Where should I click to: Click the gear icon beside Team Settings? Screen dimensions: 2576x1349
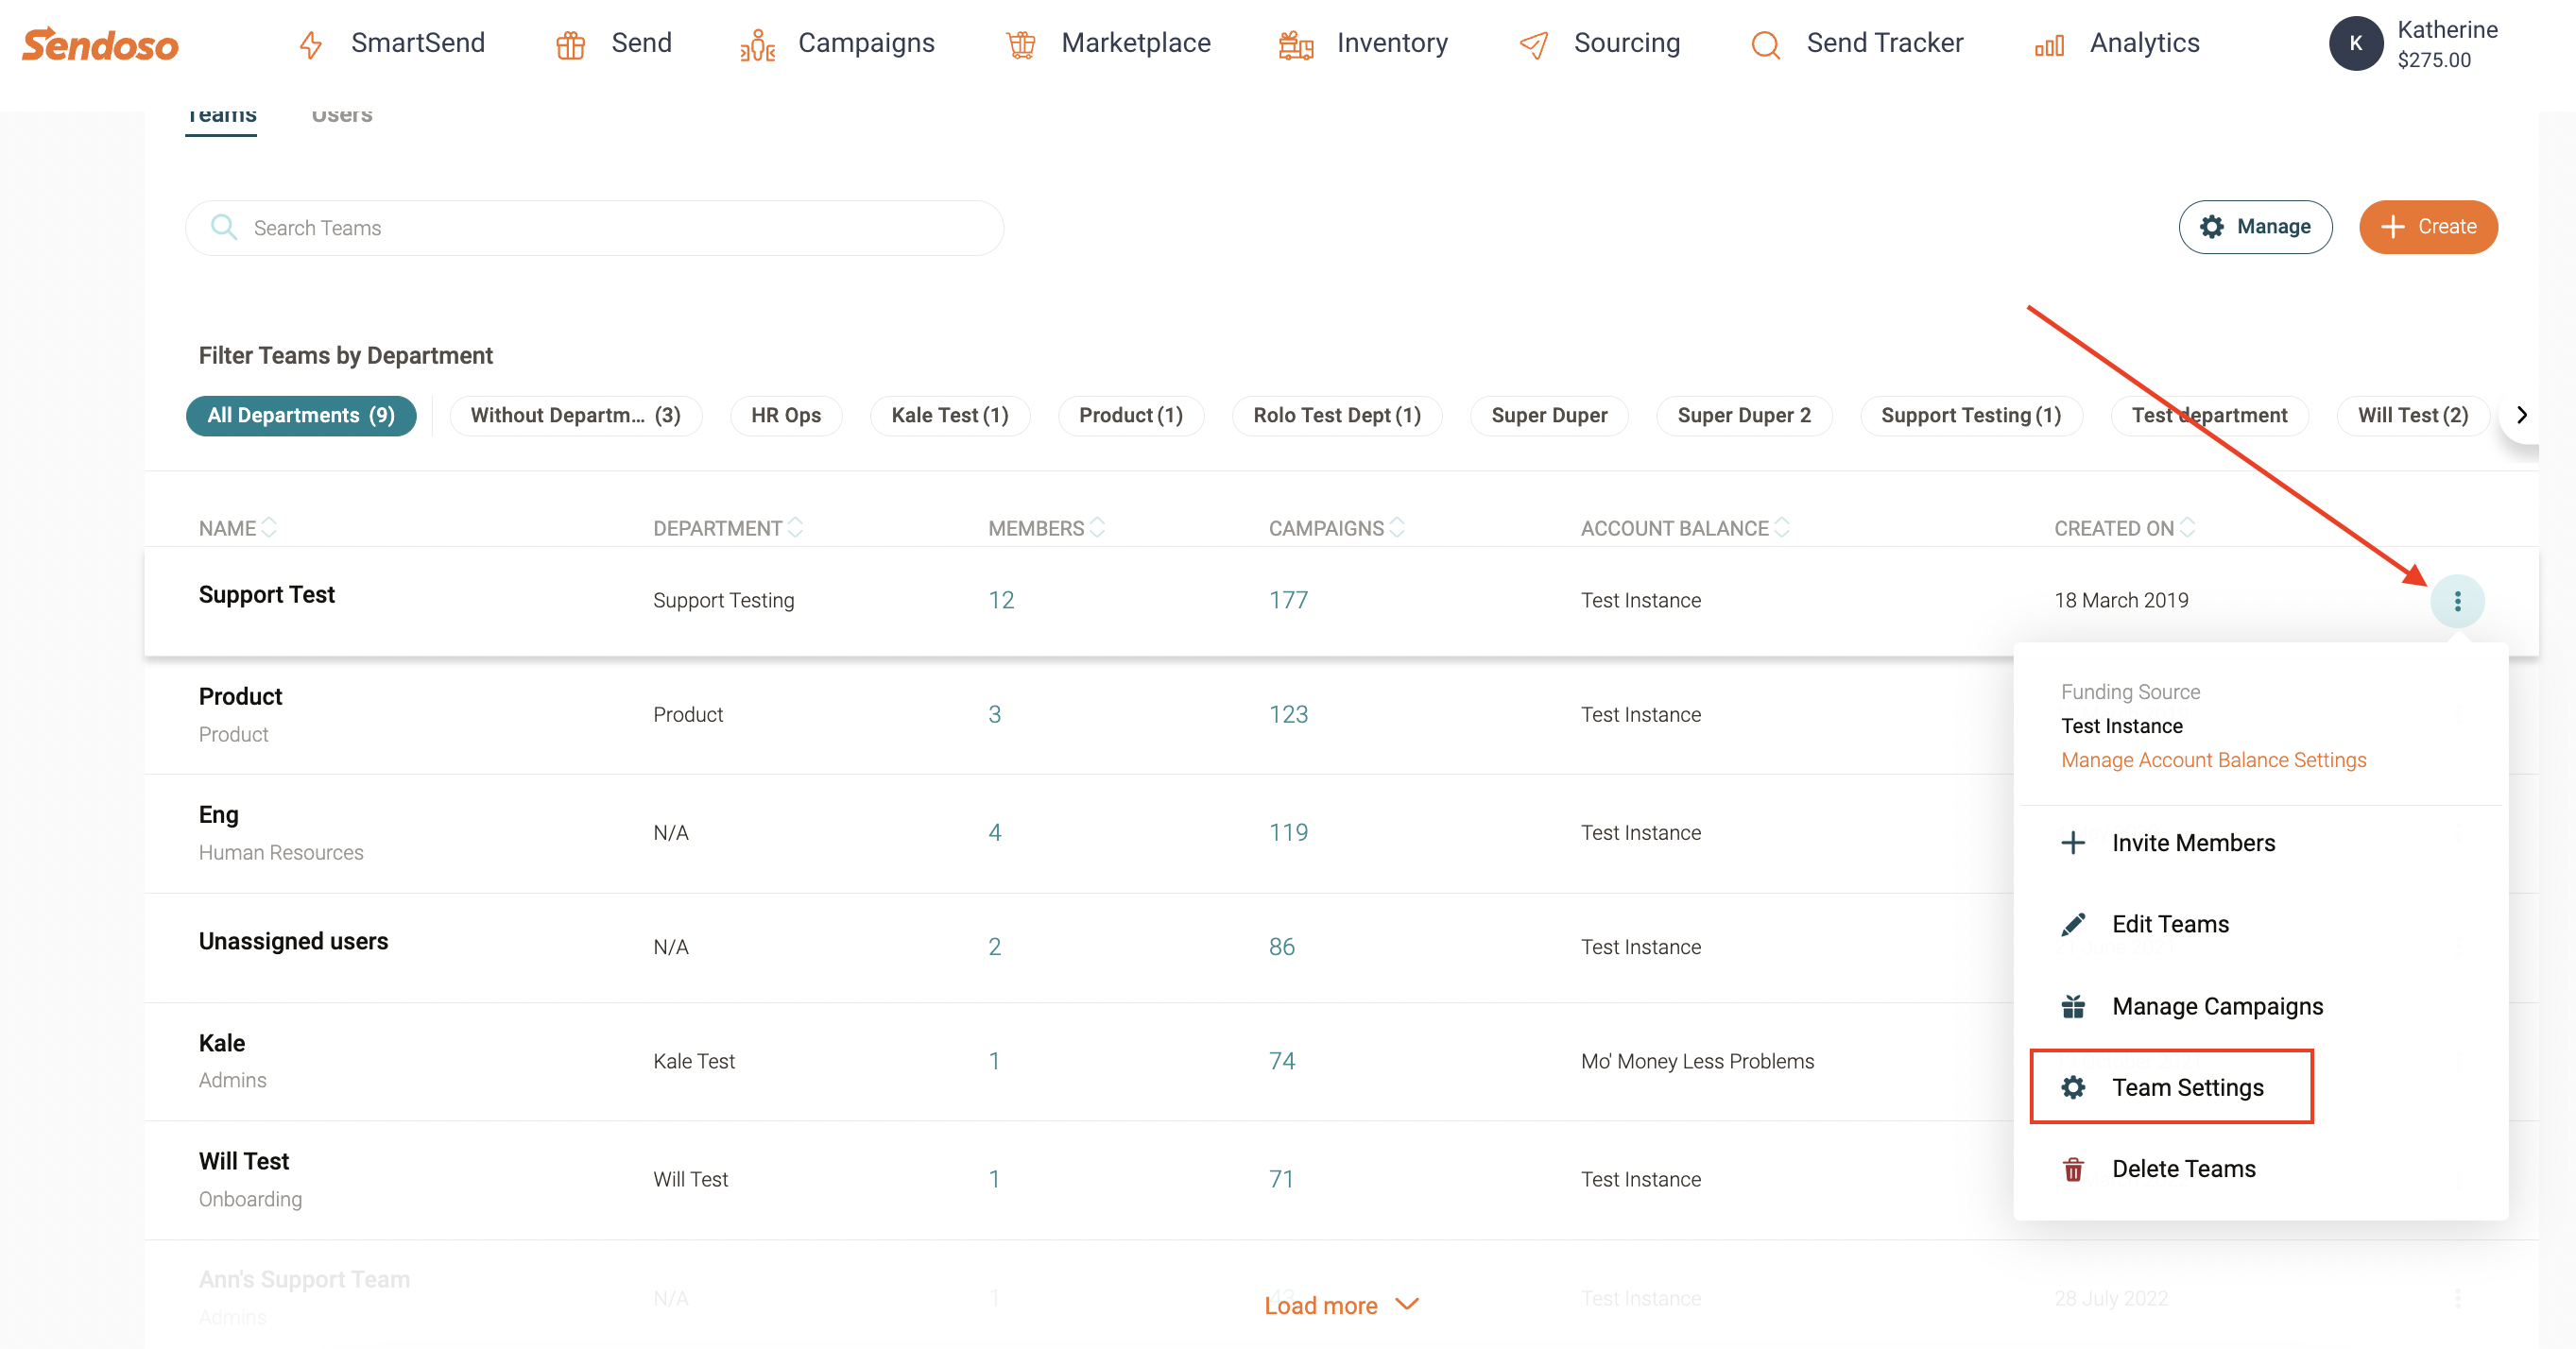tap(2074, 1087)
